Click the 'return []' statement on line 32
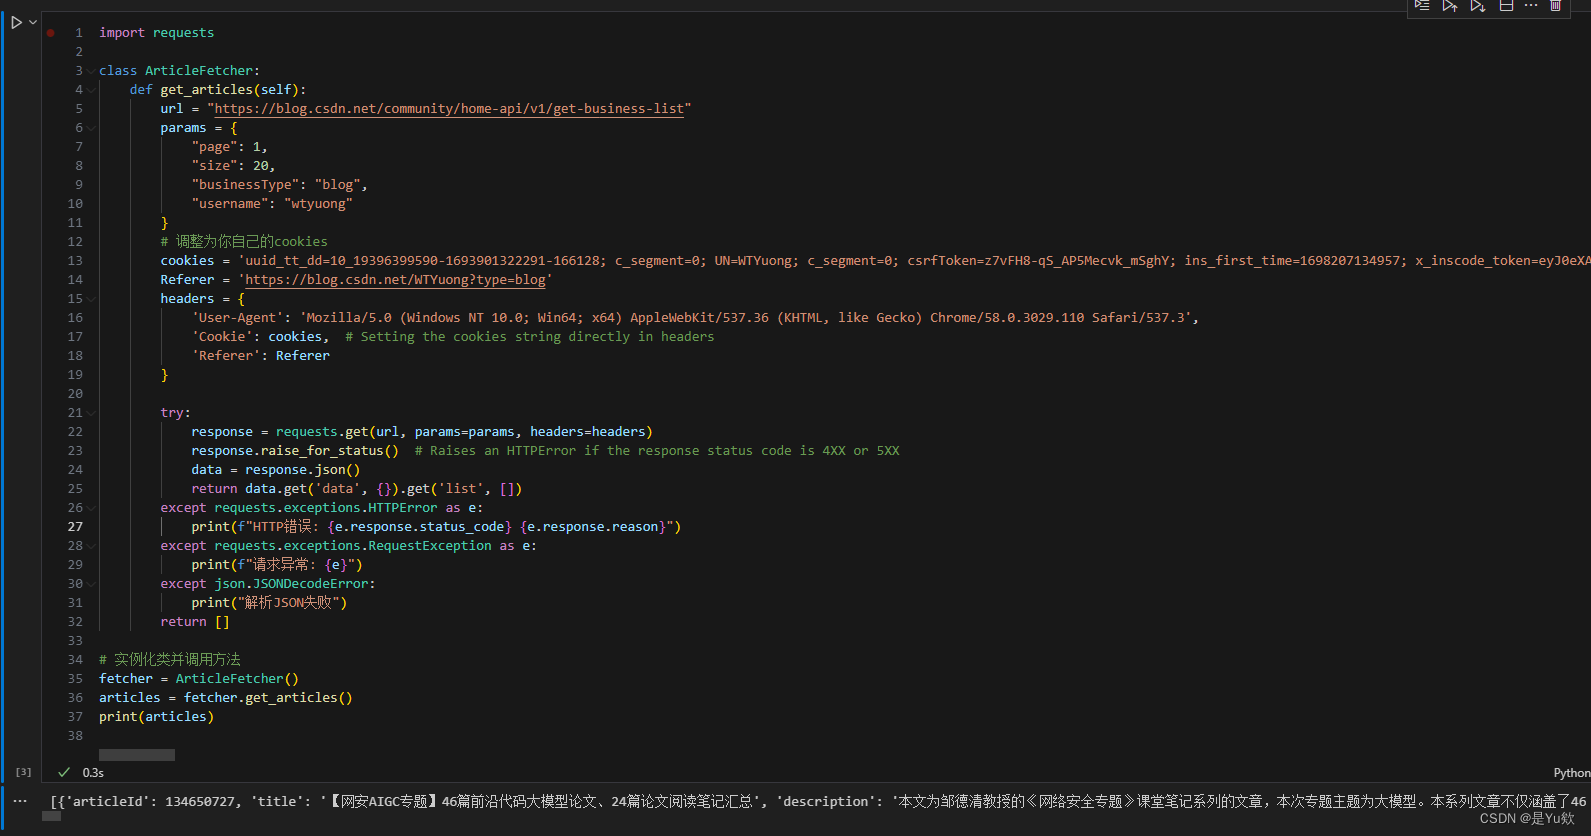 195,622
